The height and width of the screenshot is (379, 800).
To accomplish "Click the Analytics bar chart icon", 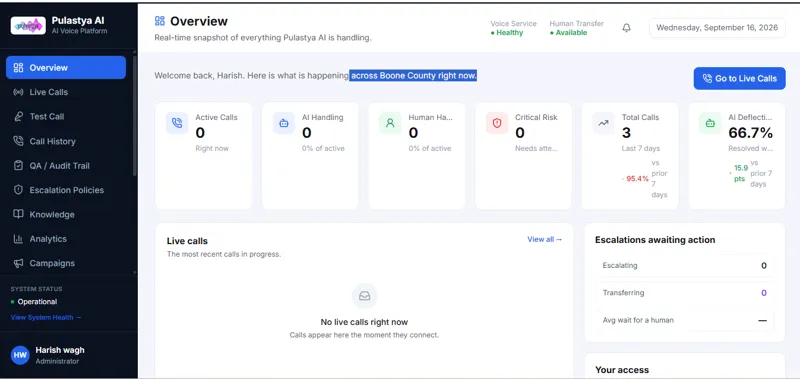I will coord(18,239).
